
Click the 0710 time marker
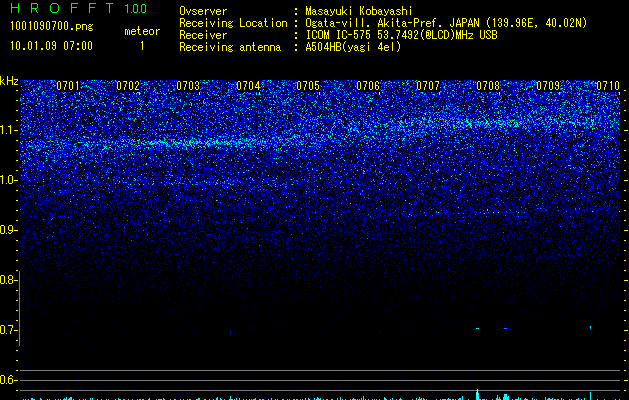[608, 86]
